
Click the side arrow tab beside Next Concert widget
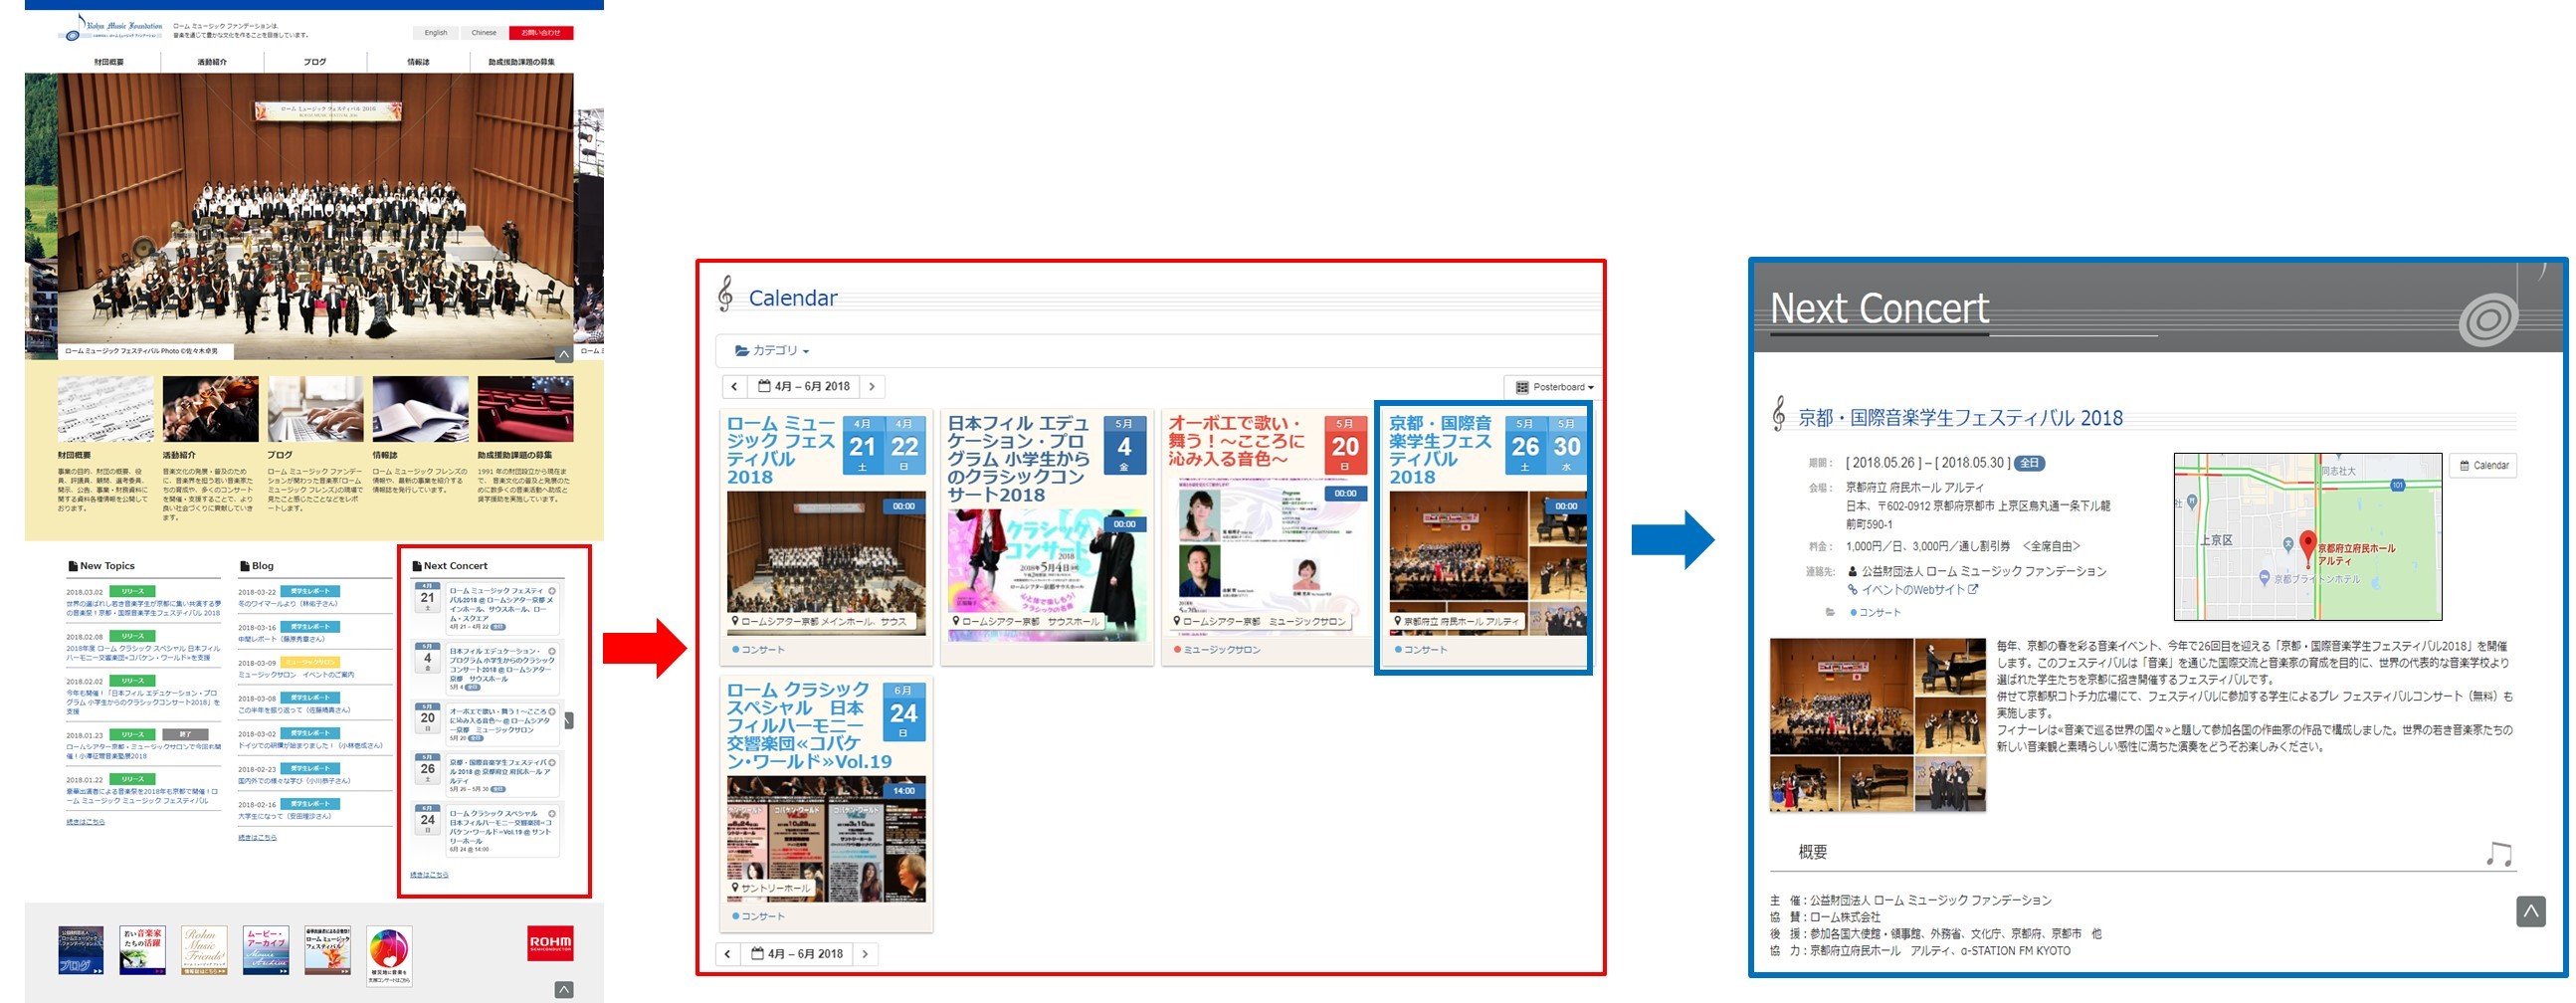[568, 721]
